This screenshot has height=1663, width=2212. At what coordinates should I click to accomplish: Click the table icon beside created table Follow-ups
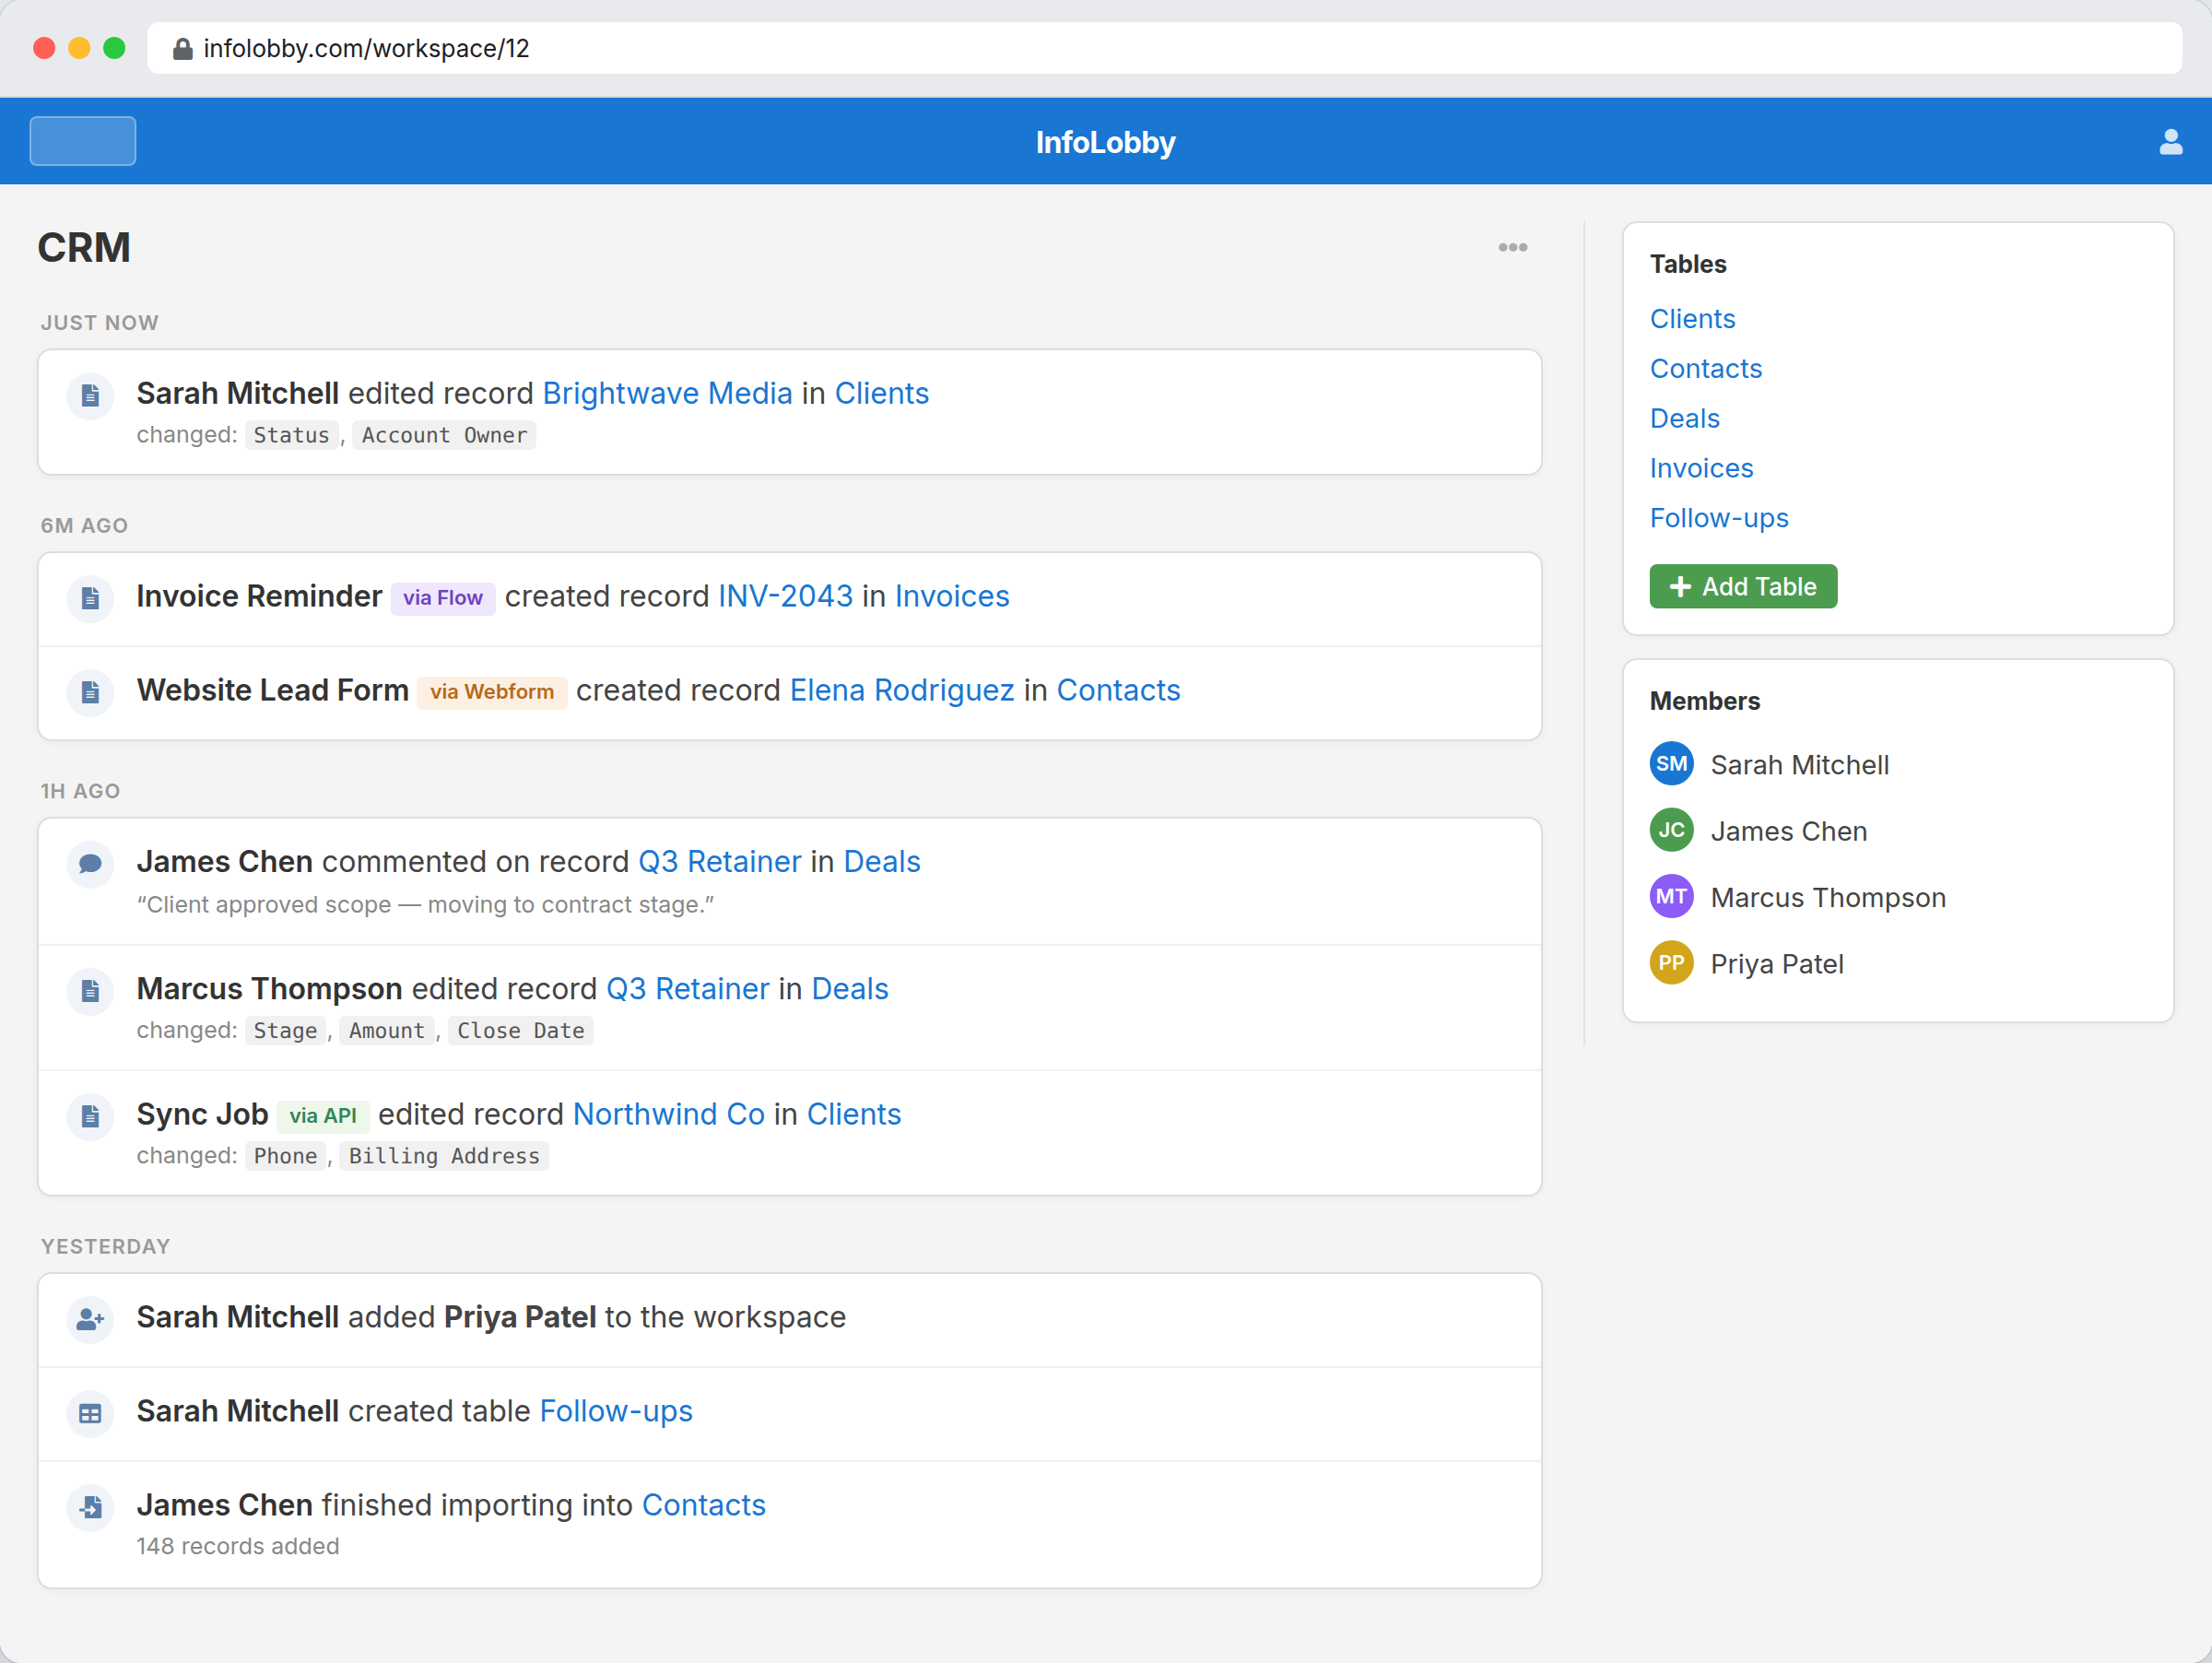tap(90, 1413)
